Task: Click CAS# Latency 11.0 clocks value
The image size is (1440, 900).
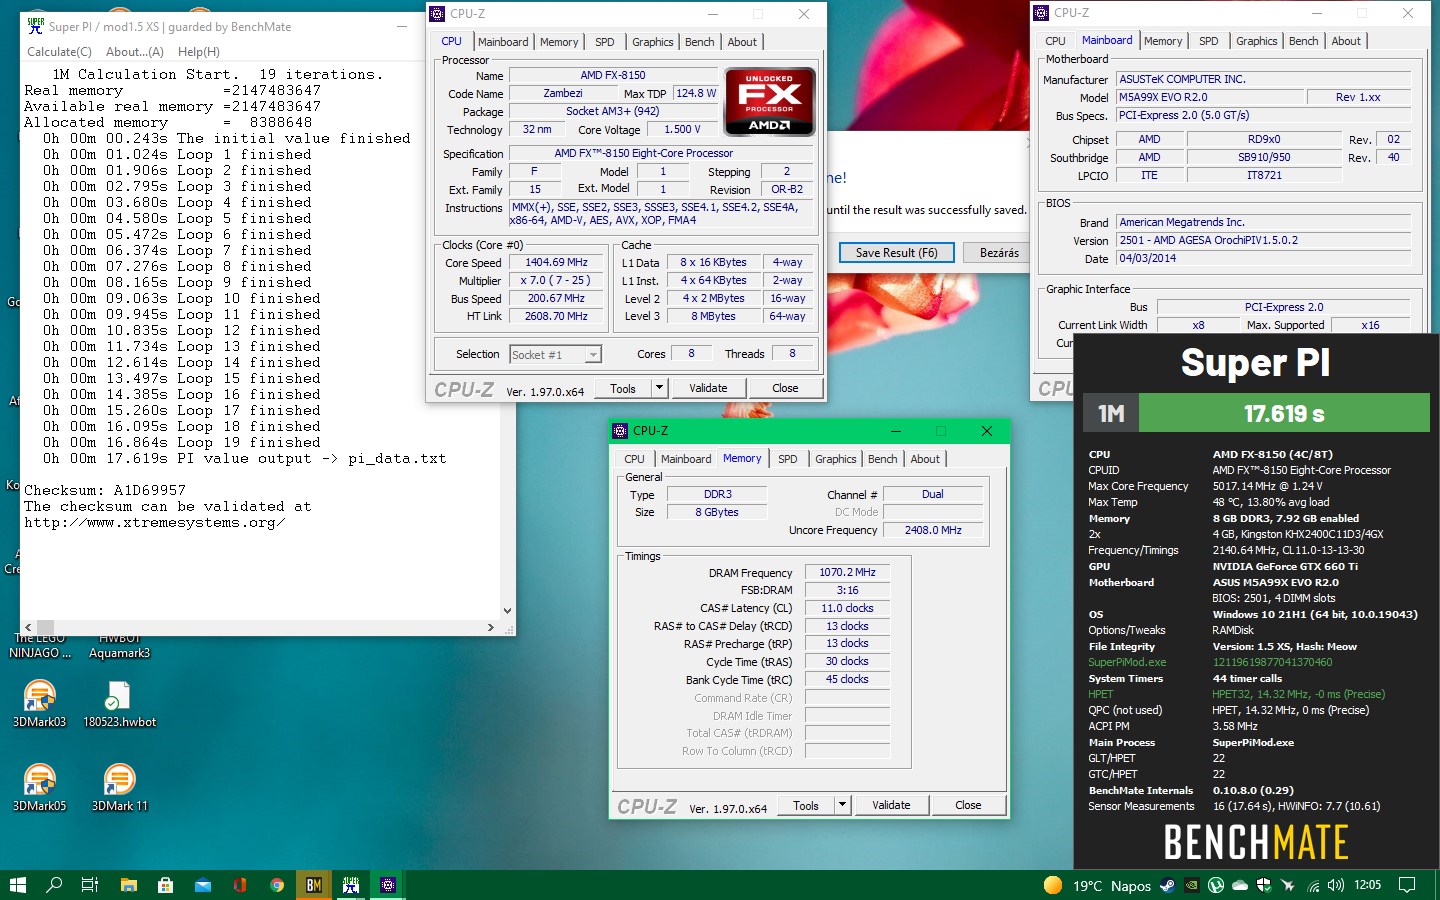Action: point(847,608)
